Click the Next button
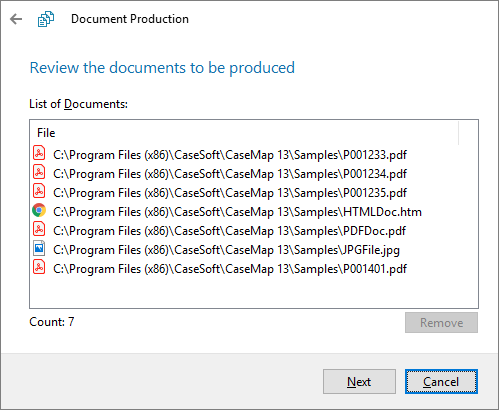 click(359, 382)
